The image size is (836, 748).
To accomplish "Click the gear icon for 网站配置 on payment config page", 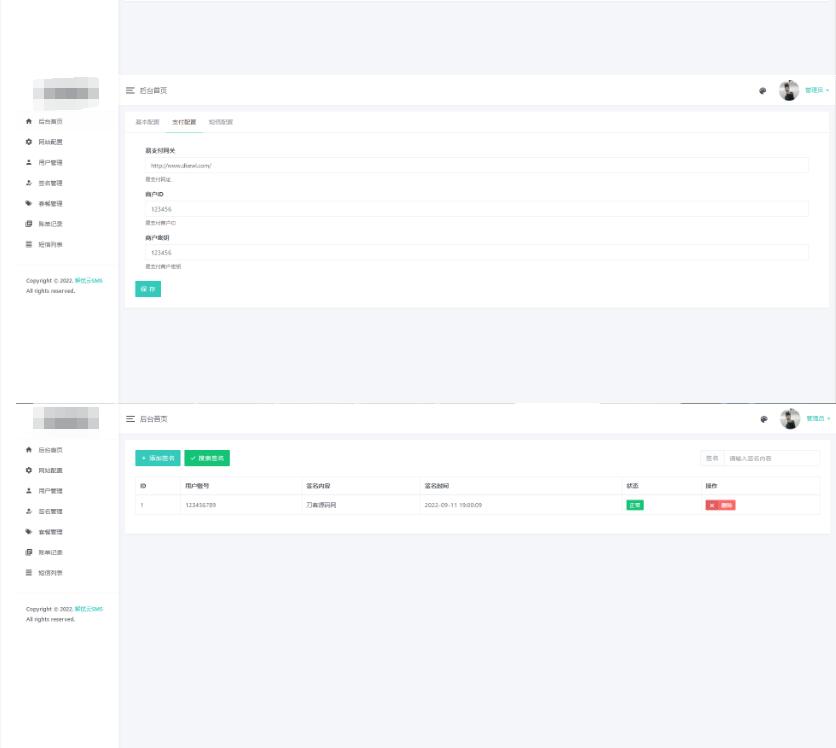I will tap(29, 142).
